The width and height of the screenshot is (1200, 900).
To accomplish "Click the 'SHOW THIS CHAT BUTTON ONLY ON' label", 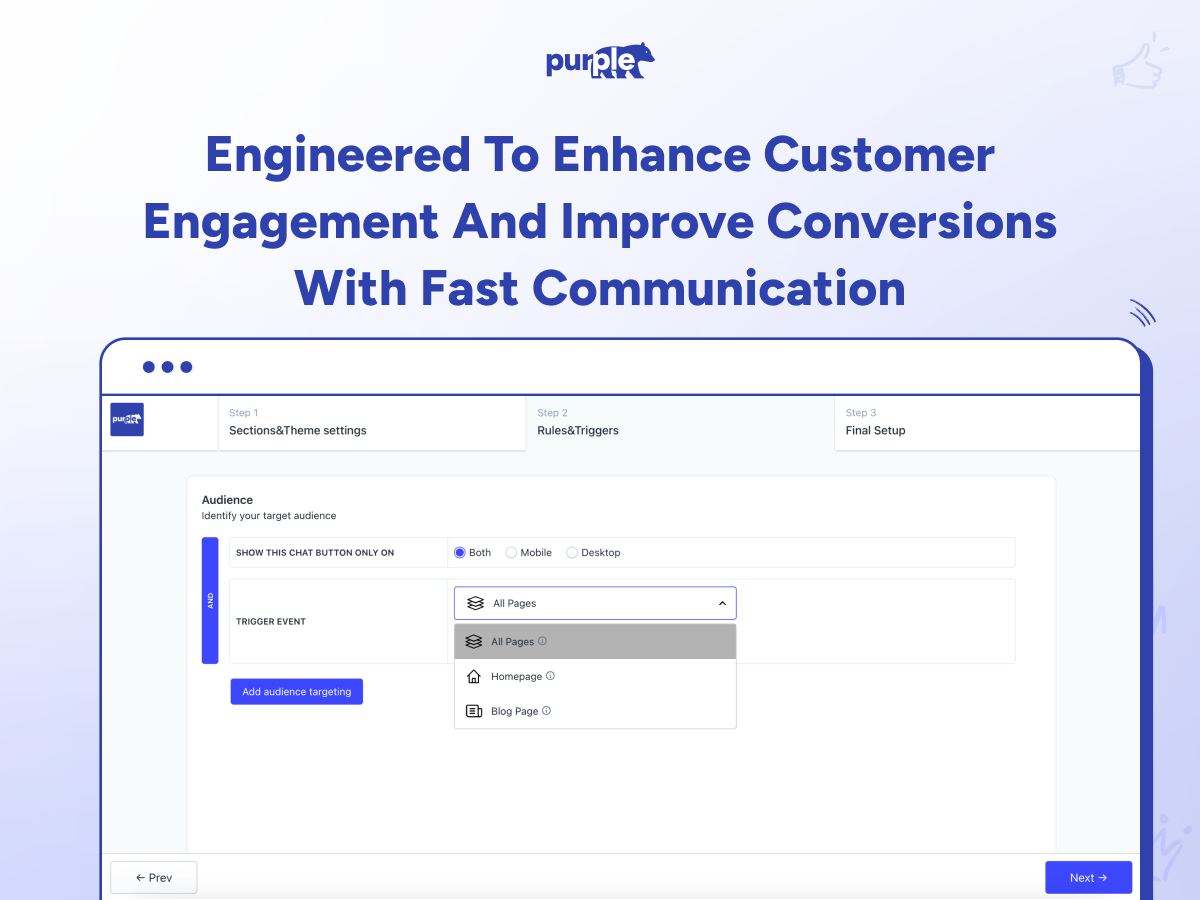I will tap(315, 552).
